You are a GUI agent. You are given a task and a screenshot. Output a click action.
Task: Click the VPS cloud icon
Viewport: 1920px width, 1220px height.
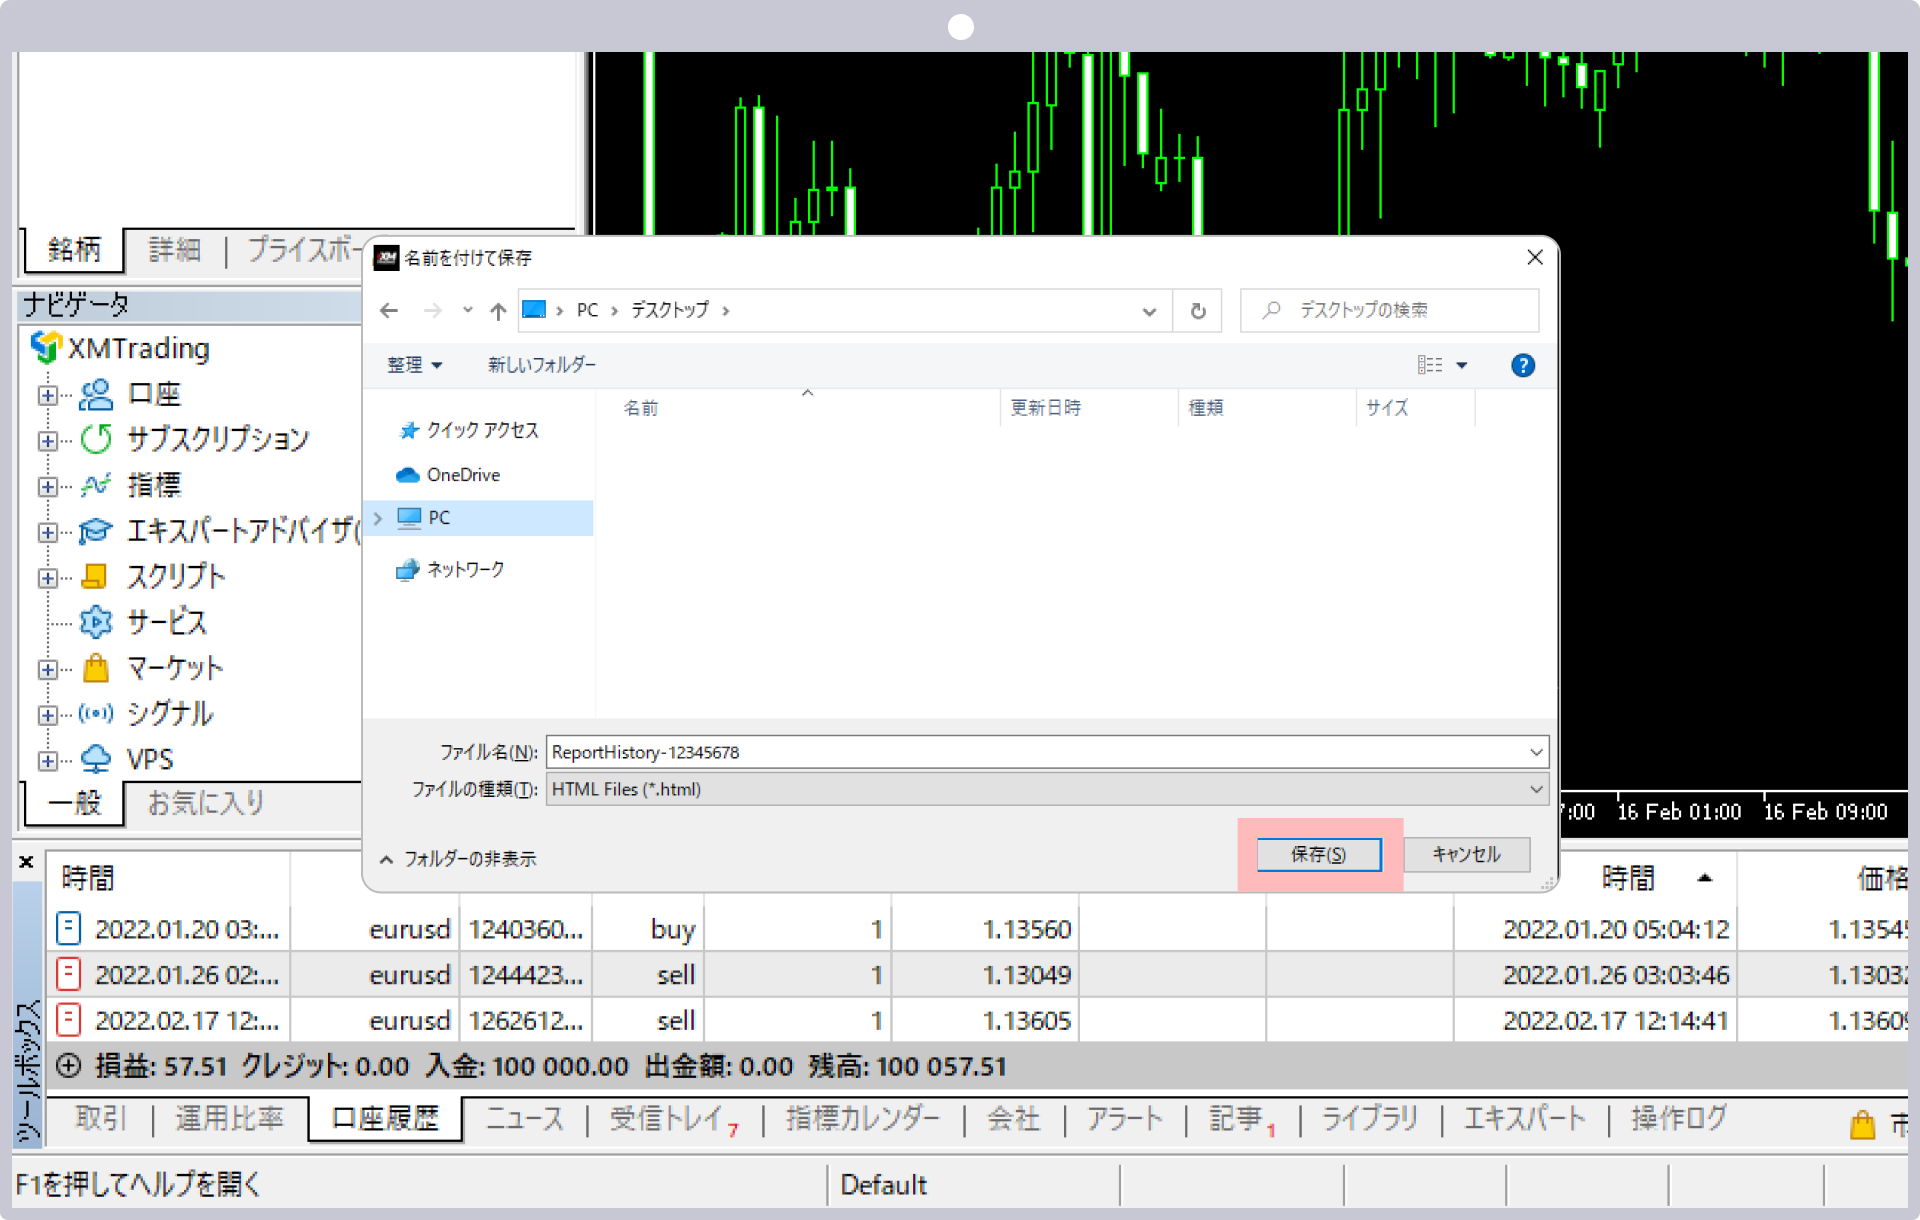[x=96, y=759]
